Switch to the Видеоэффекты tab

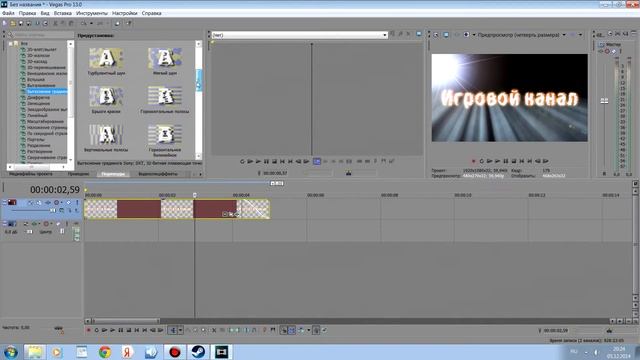point(158,174)
